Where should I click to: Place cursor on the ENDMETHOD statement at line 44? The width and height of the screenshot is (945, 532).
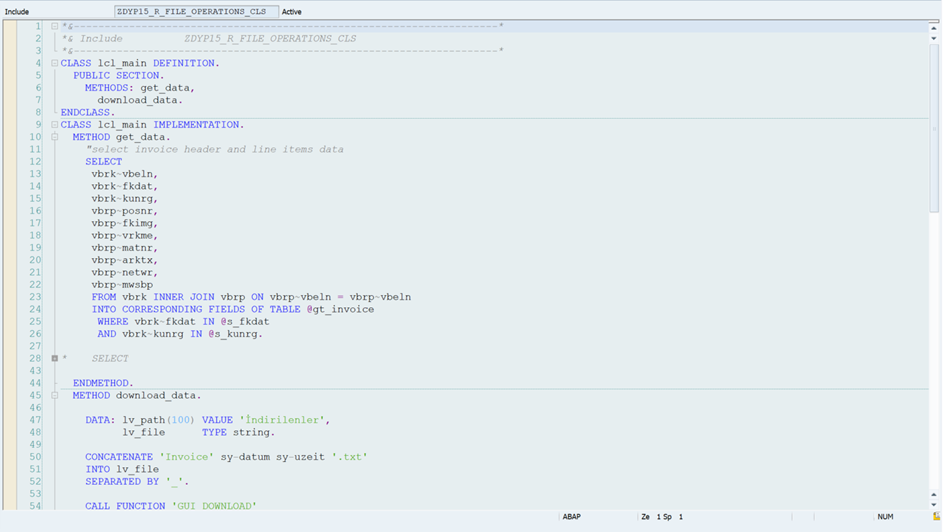(103, 383)
